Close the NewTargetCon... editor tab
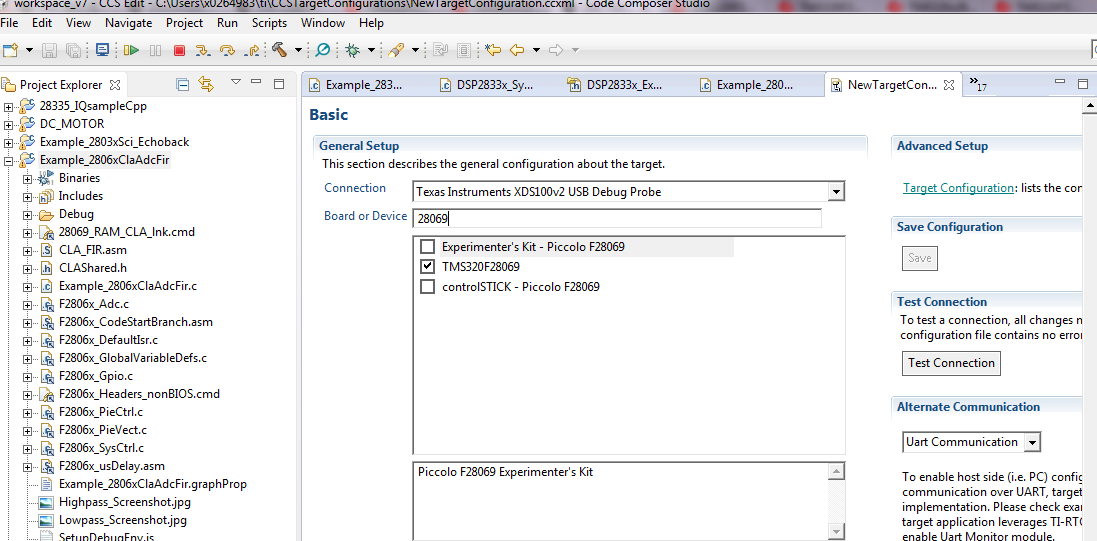The height and width of the screenshot is (541, 1097). [949, 85]
